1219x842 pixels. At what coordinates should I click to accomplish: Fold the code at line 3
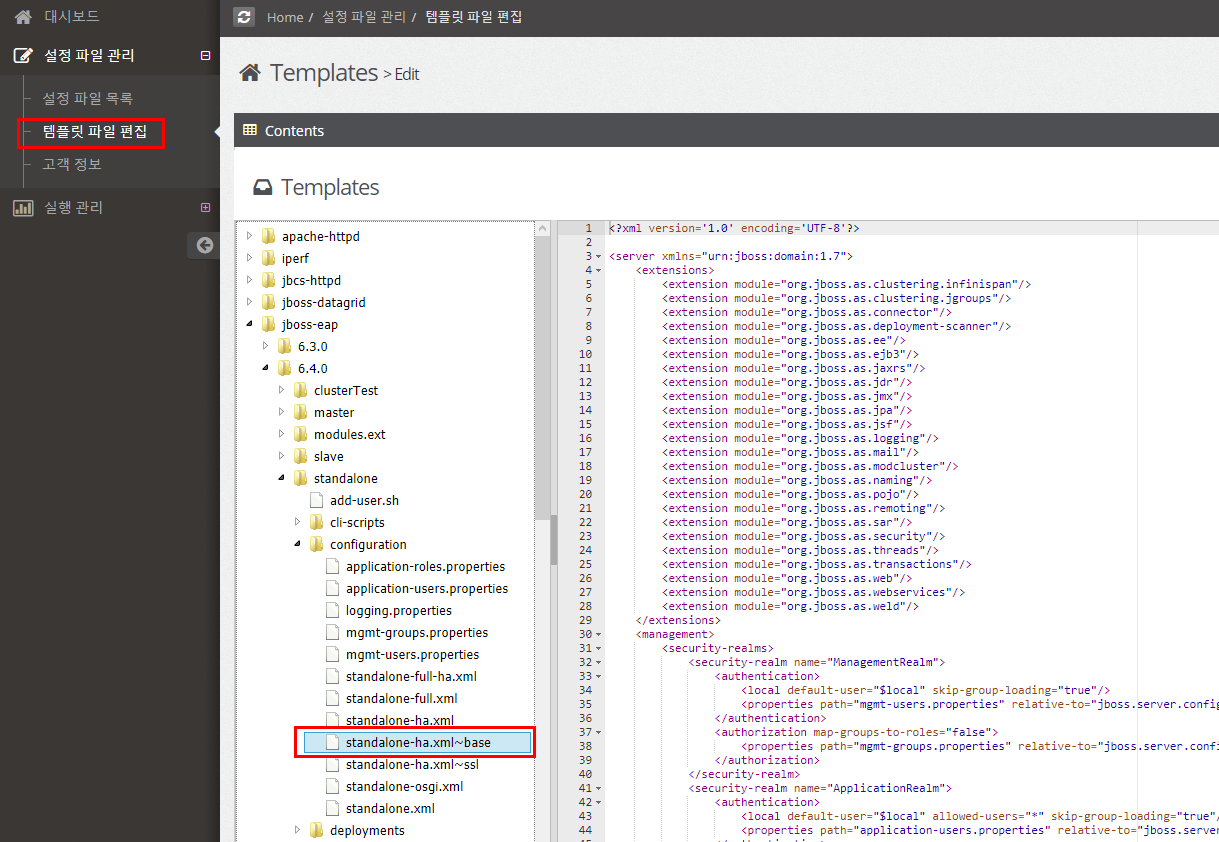tap(599, 257)
